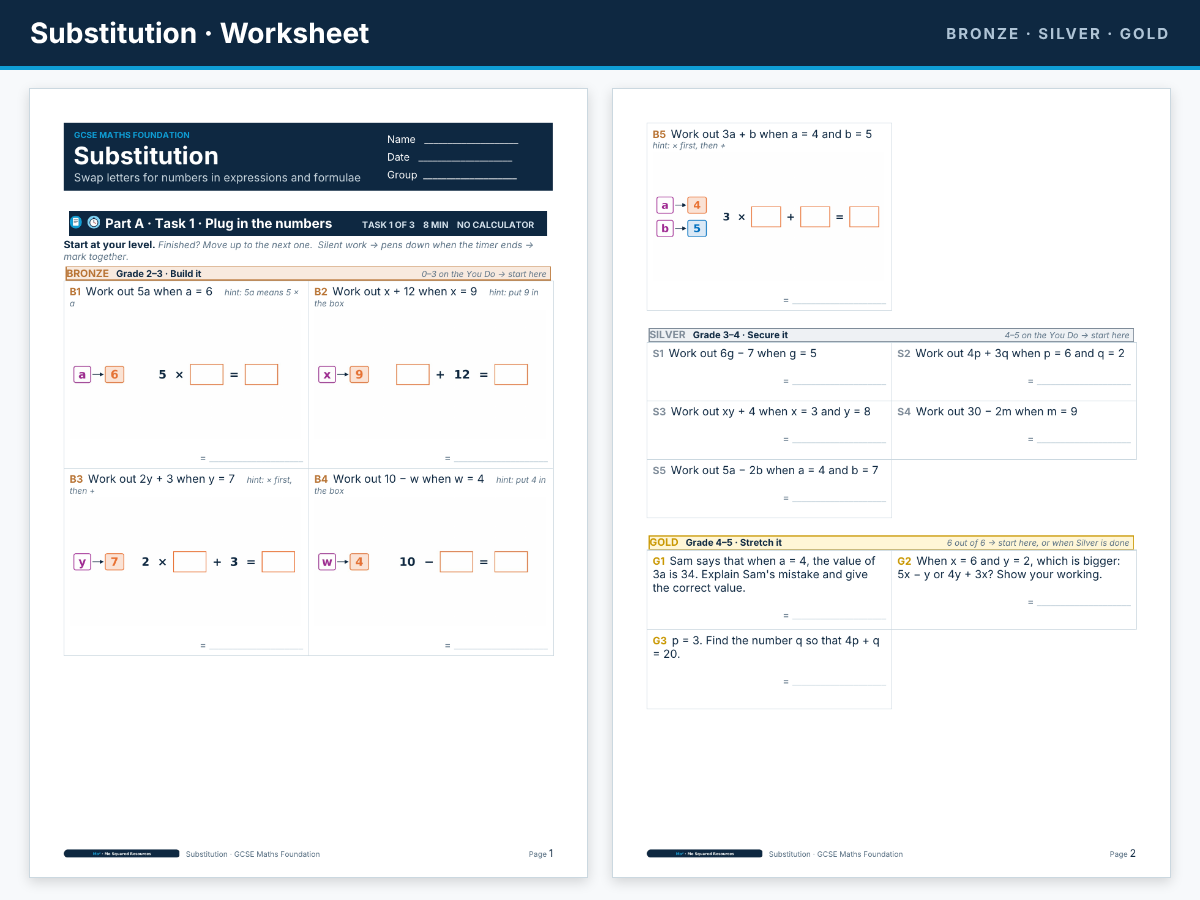Click the 'Part A · Task 1 · Plug in the numbers' heading
This screenshot has width=1200, height=900.
tap(218, 223)
